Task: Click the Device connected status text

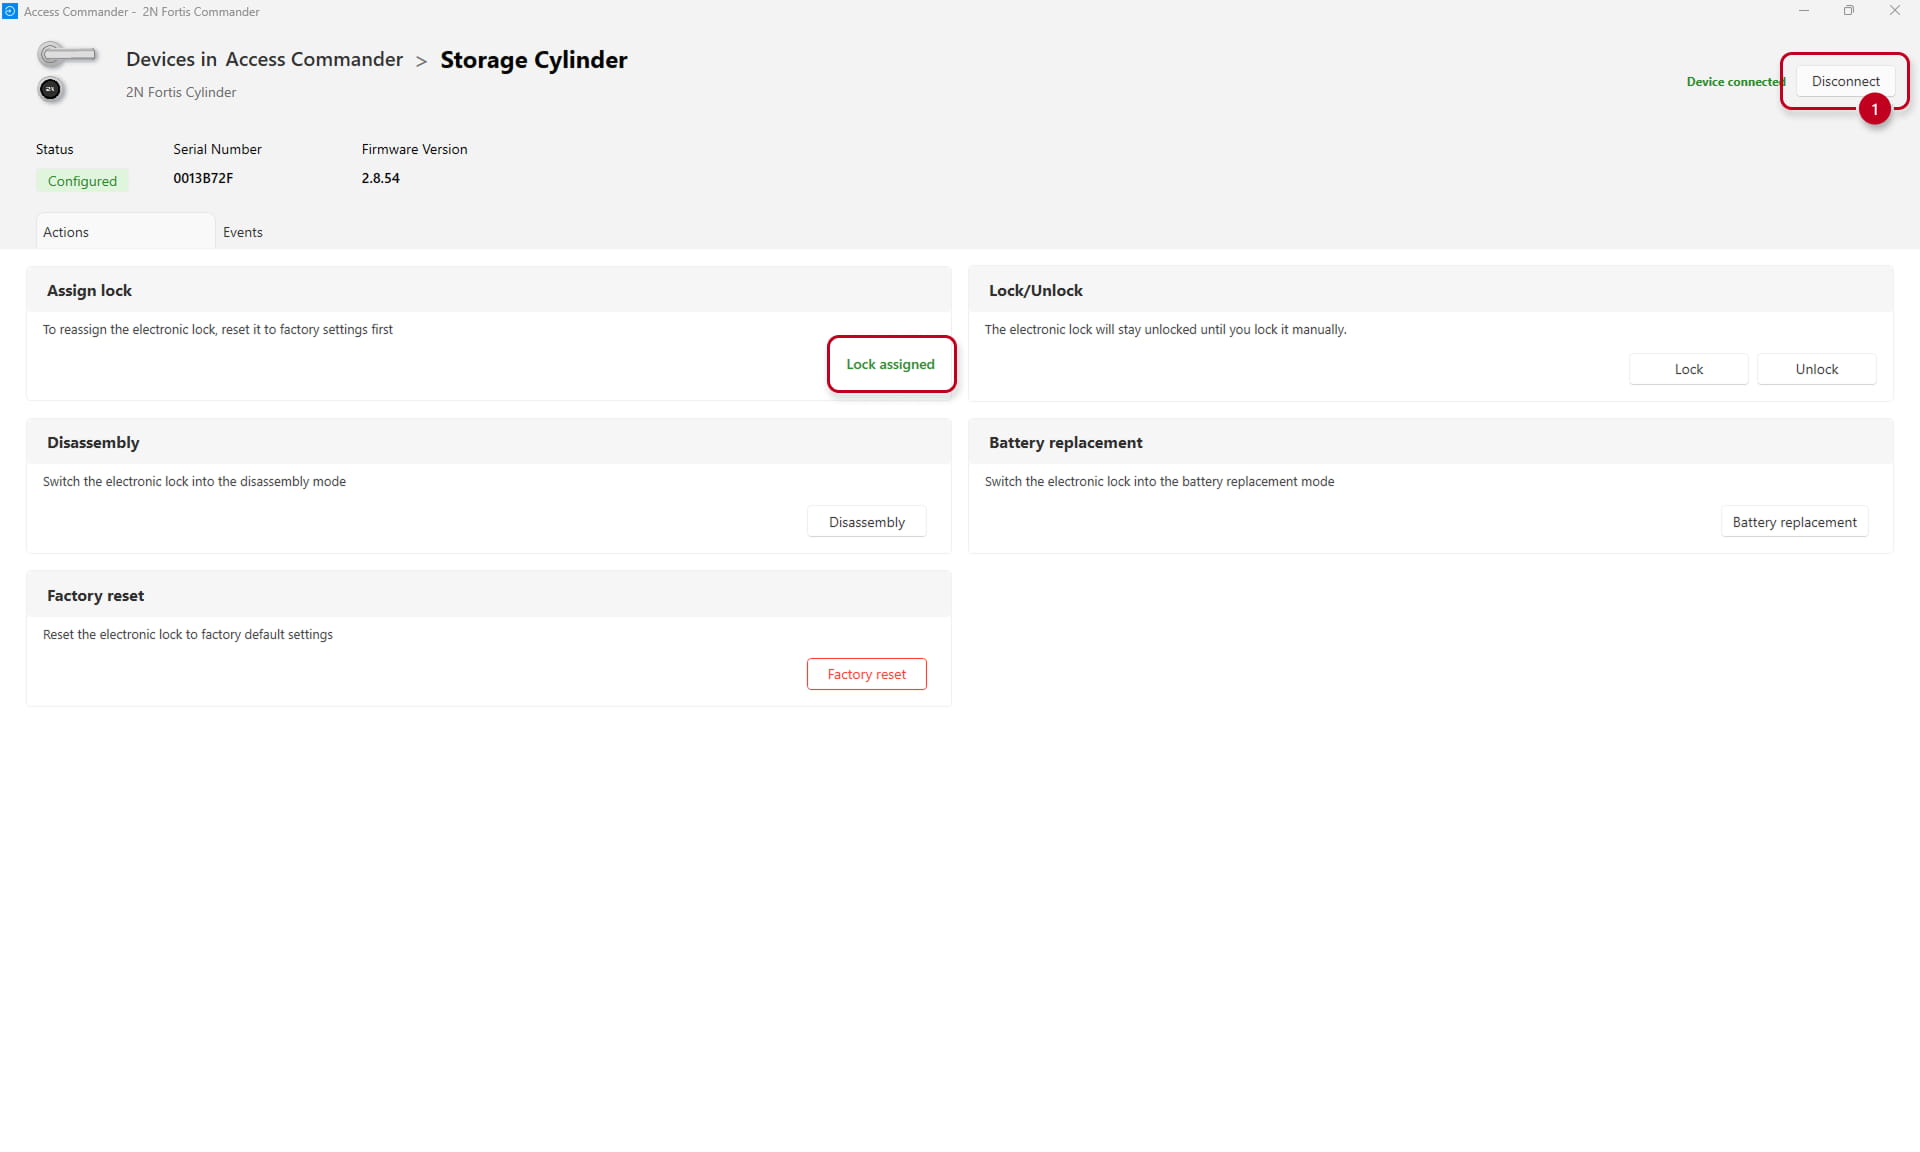Action: [x=1735, y=82]
